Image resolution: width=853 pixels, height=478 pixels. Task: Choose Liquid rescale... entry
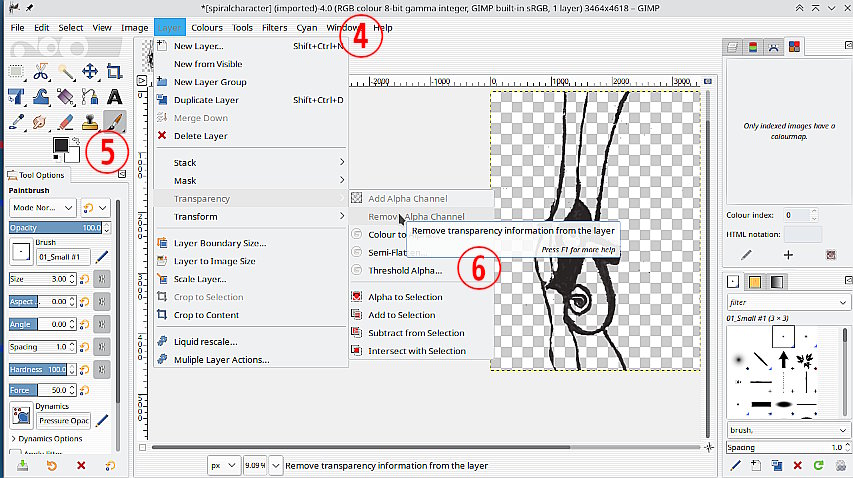(x=251, y=342)
